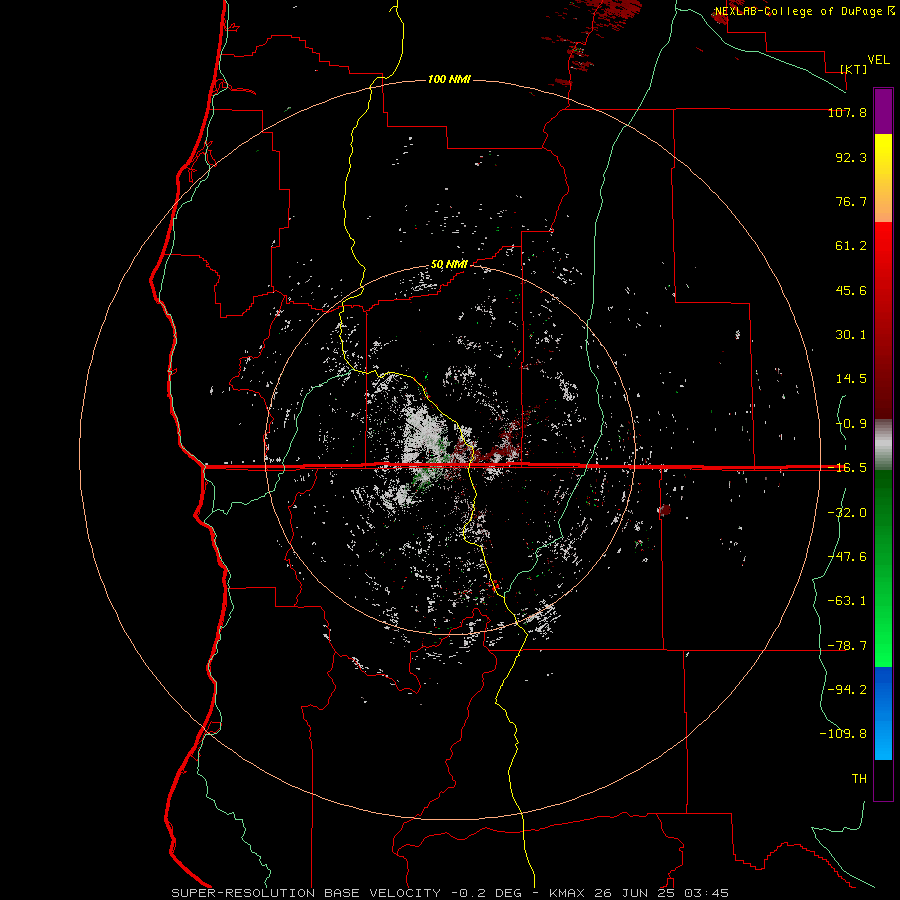Screen dimensions: 900x900
Task: Click the -109.8 value on velocity scale
Action: coord(843,734)
